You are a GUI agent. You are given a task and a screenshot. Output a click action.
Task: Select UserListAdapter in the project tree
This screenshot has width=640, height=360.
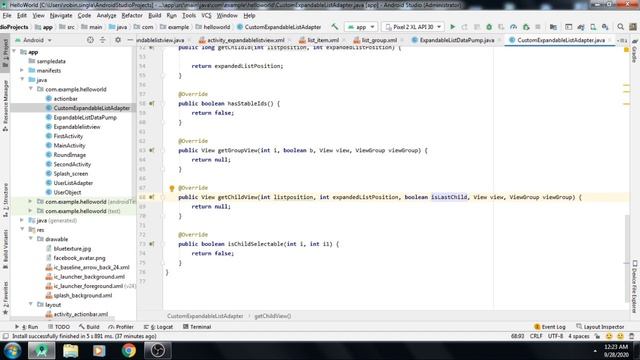coord(69,183)
